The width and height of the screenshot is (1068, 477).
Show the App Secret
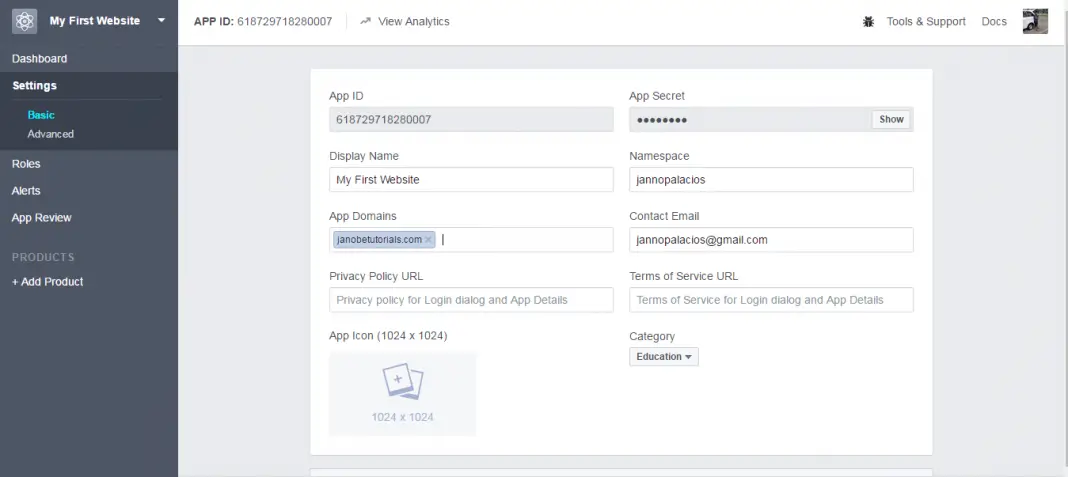coord(891,120)
